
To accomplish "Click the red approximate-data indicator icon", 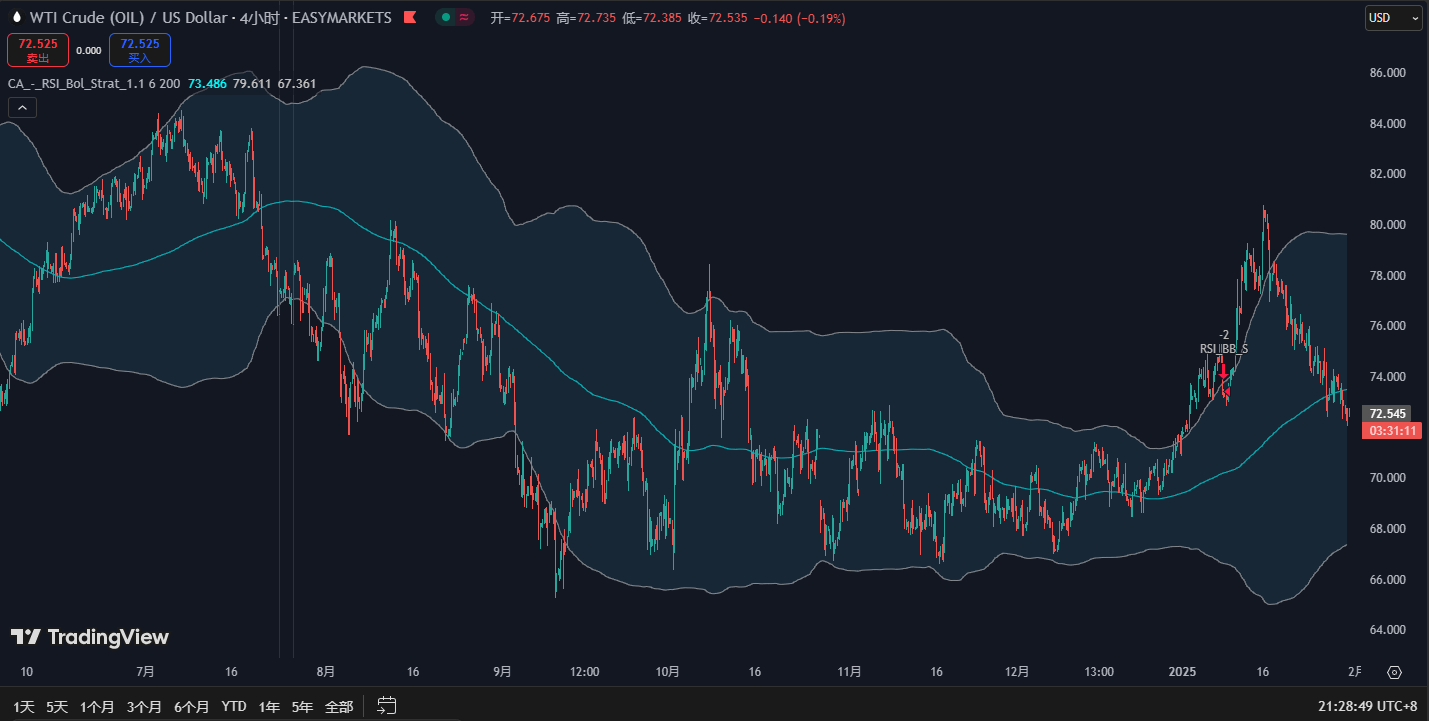I will pyautogui.click(x=464, y=18).
